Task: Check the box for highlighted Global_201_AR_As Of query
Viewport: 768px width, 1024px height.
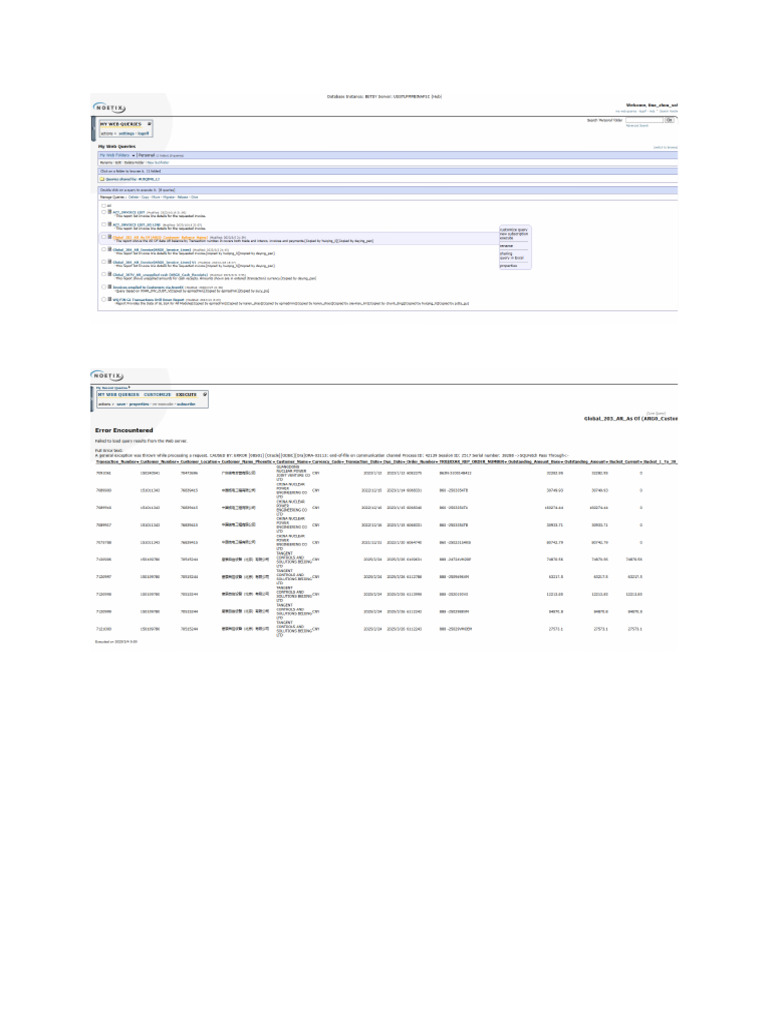Action: tap(103, 237)
